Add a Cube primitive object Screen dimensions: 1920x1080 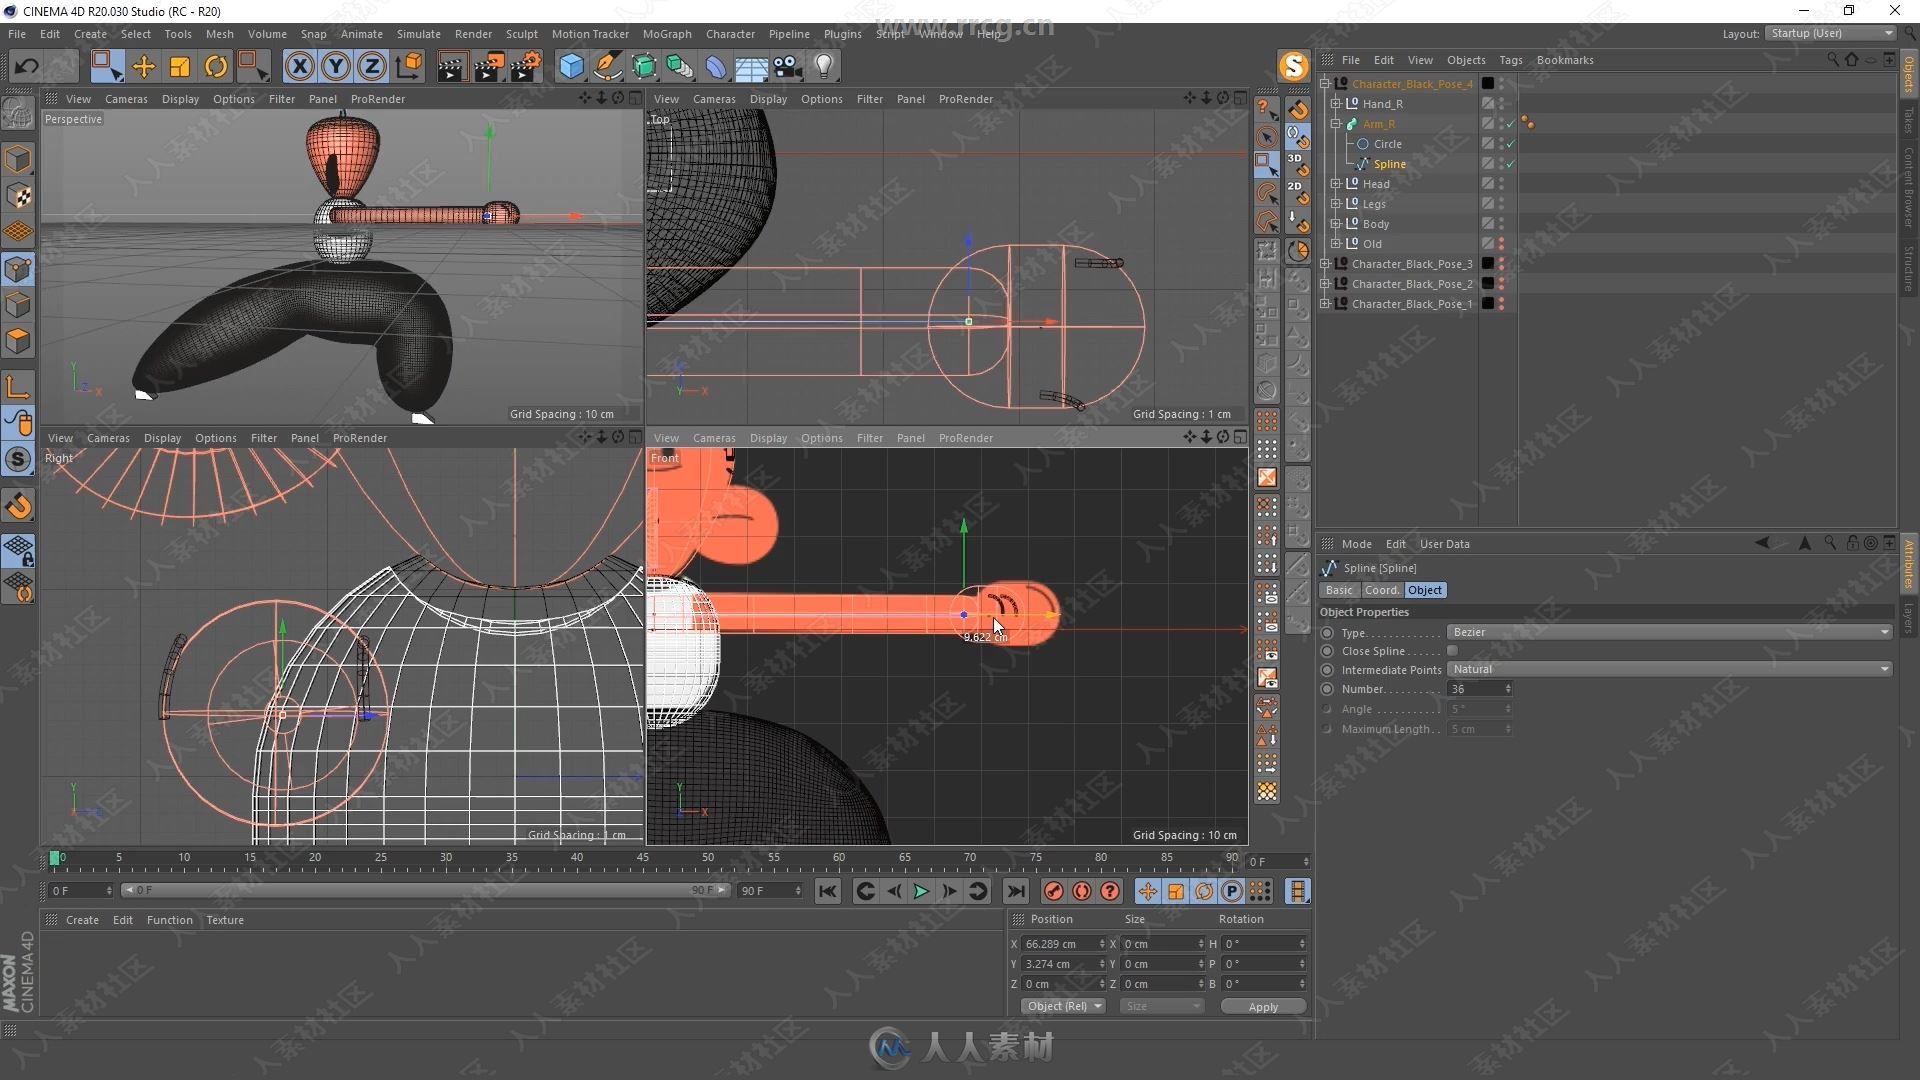[x=571, y=67]
